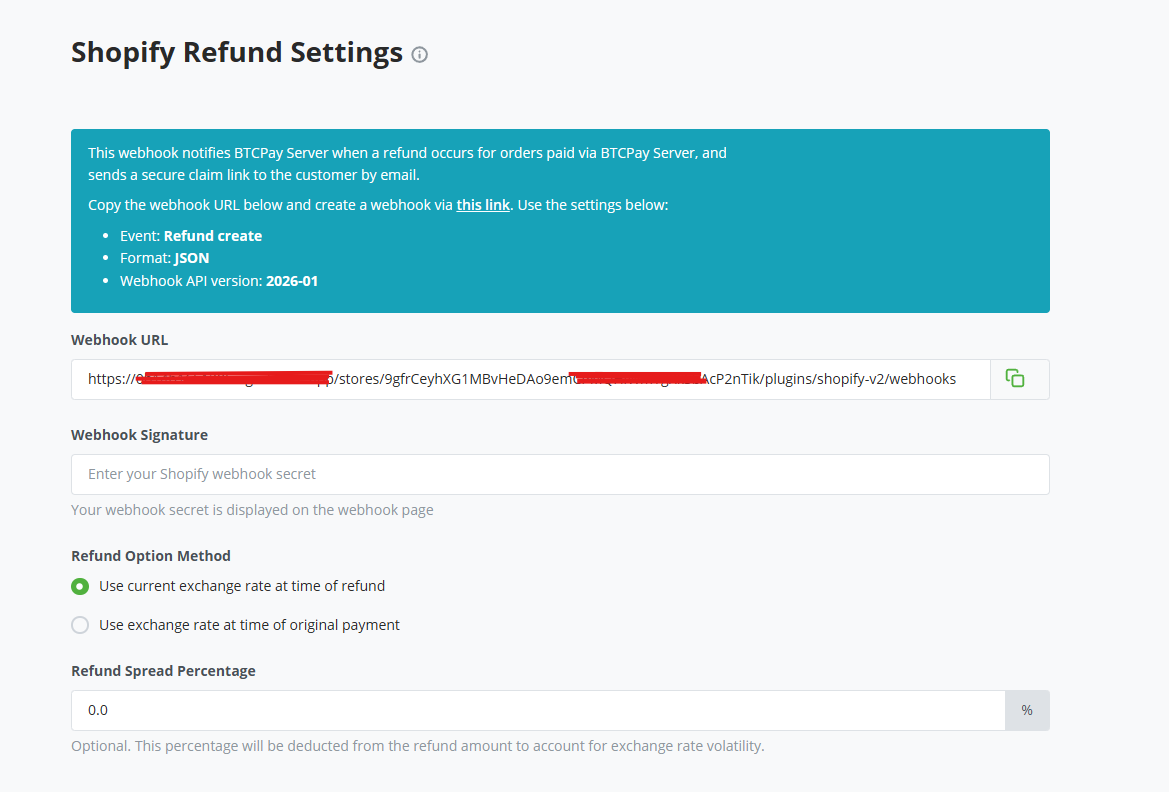Choose exchange rate at time of original payment
The width and height of the screenshot is (1169, 792).
[x=79, y=624]
